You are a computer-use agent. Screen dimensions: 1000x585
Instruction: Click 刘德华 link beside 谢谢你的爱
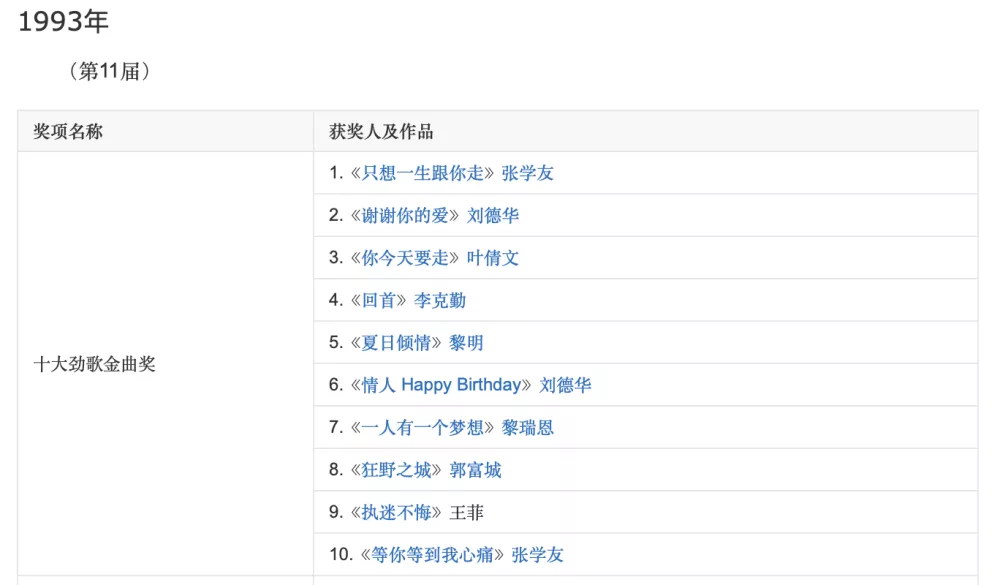pyautogui.click(x=493, y=216)
